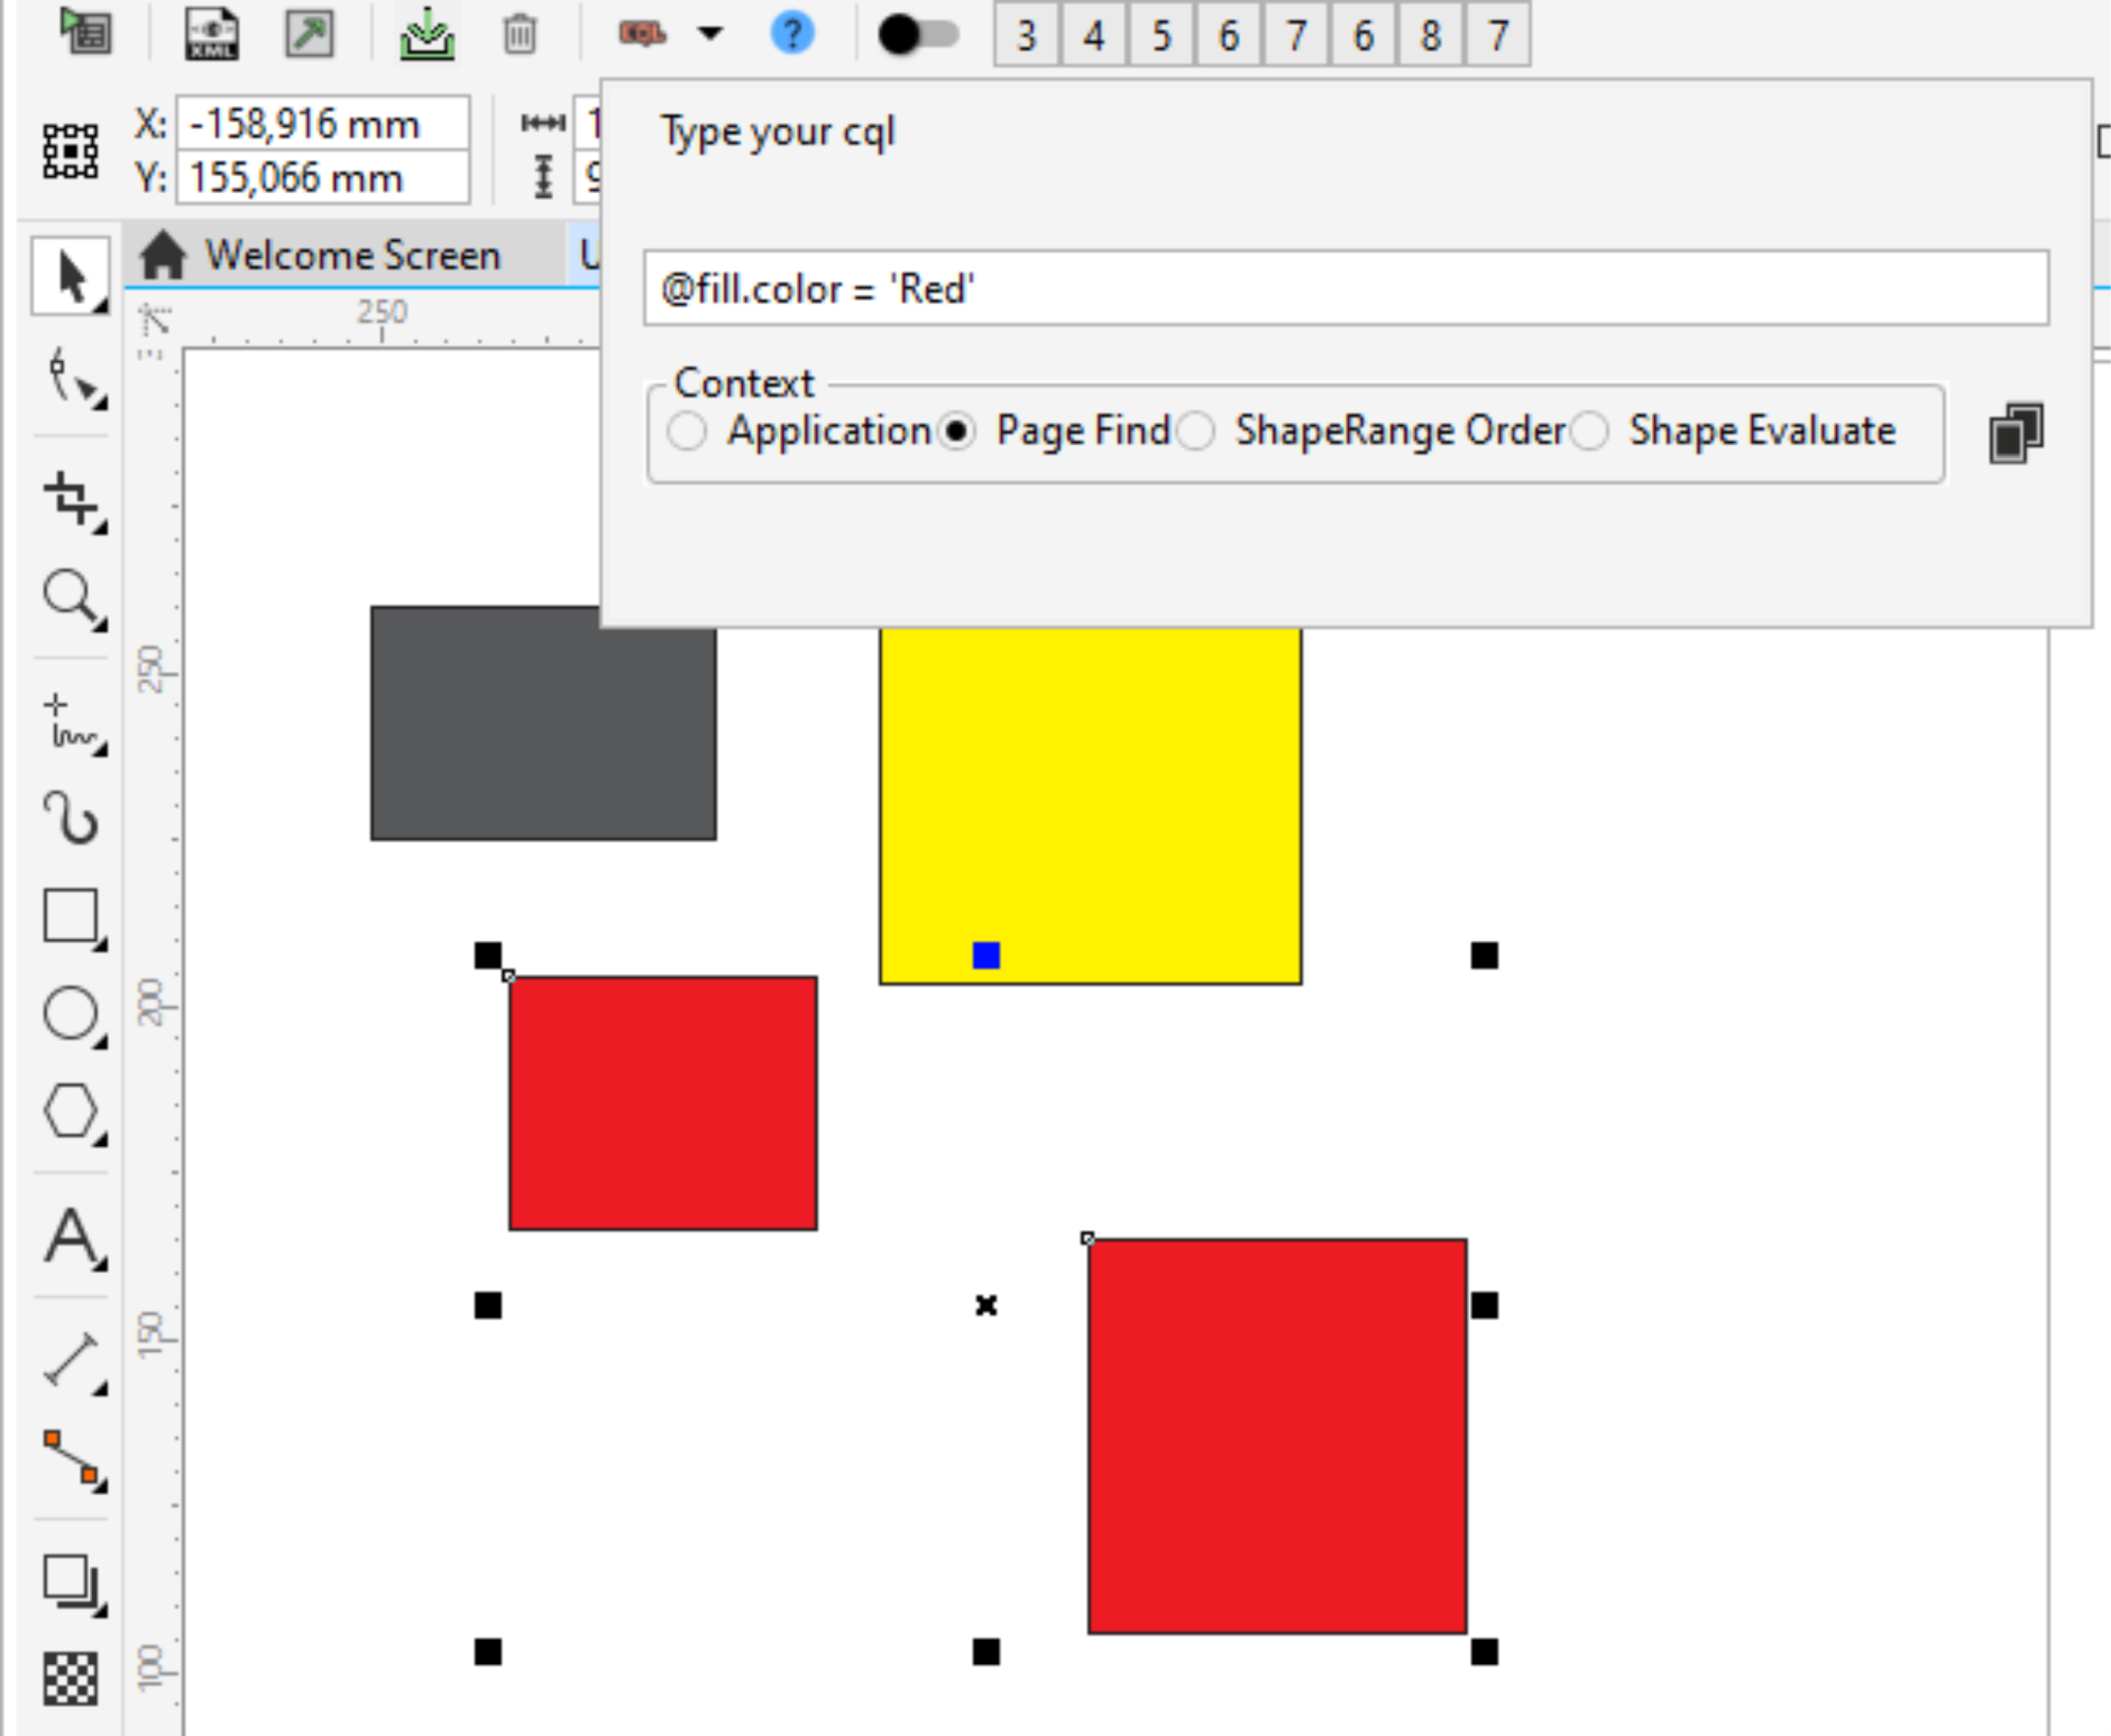Select the ShapeRange Order radio option

tap(1196, 432)
